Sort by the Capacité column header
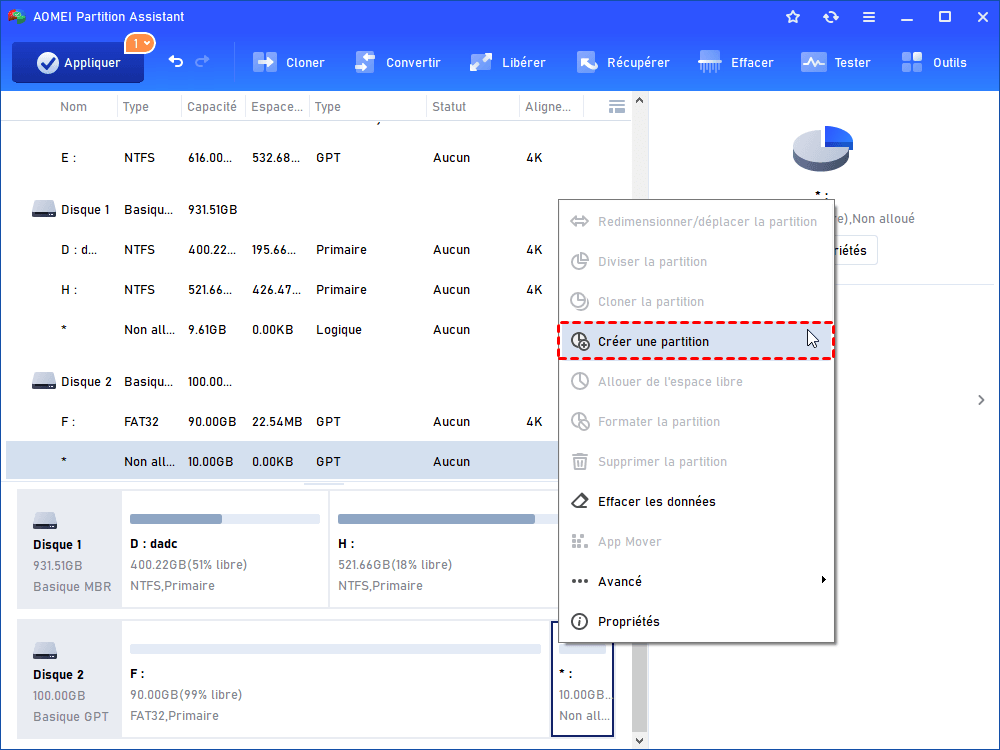1000x750 pixels. coord(212,107)
